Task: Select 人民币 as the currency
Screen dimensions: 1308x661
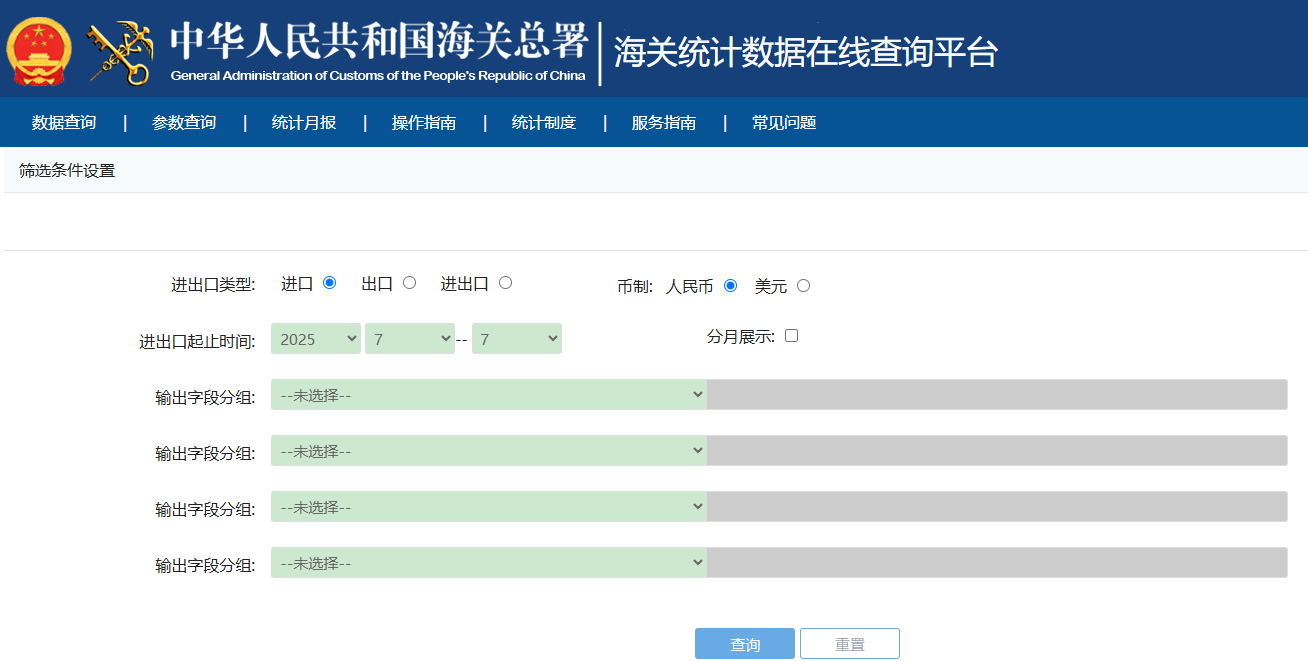Action: click(729, 285)
